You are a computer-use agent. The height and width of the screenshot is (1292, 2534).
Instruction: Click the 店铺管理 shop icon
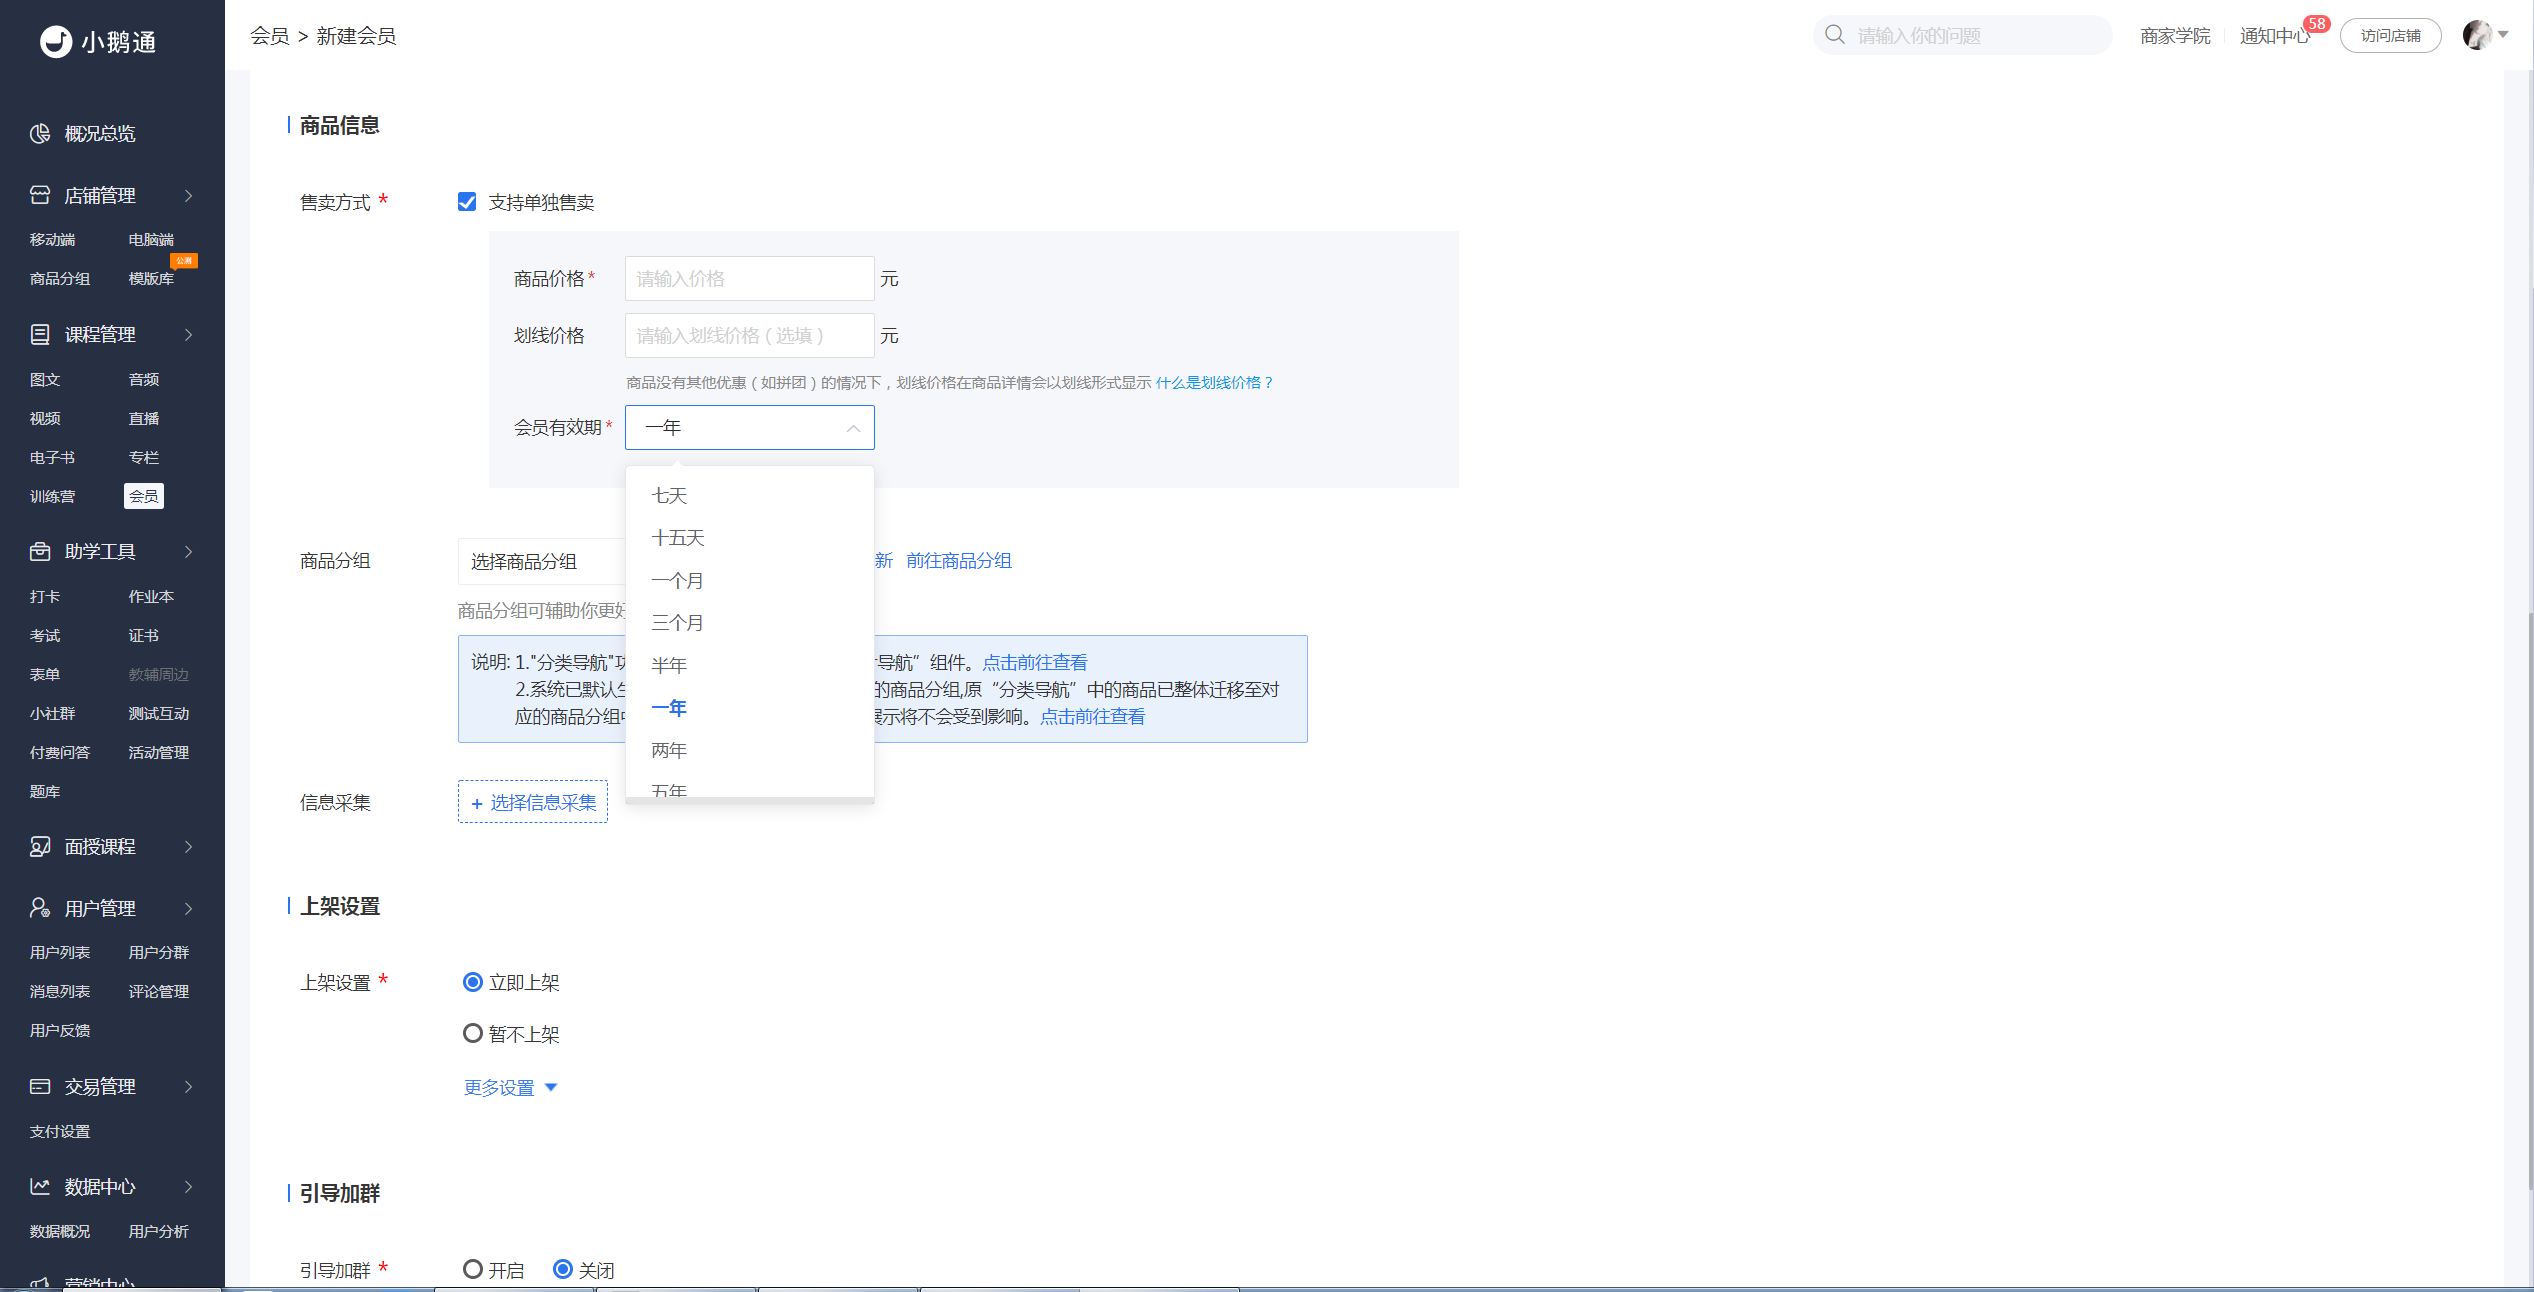(40, 195)
